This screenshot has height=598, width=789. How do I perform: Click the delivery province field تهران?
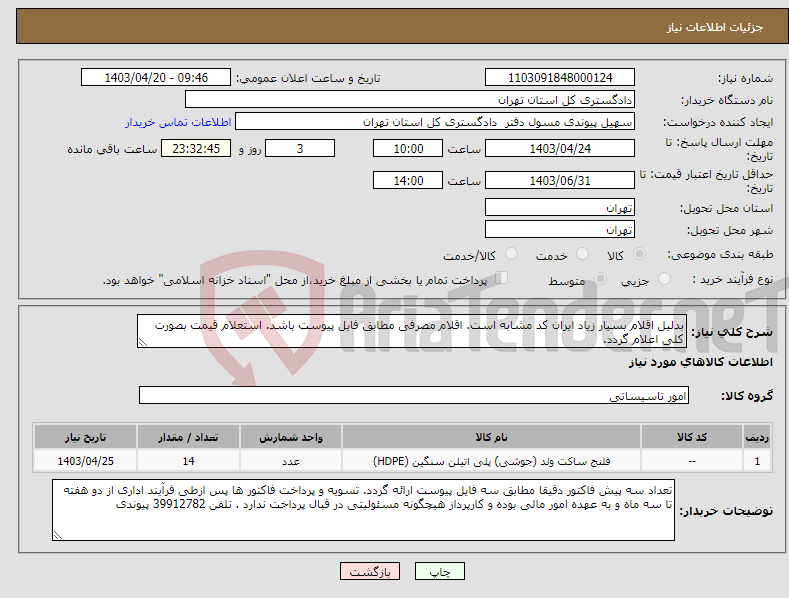coord(560,207)
